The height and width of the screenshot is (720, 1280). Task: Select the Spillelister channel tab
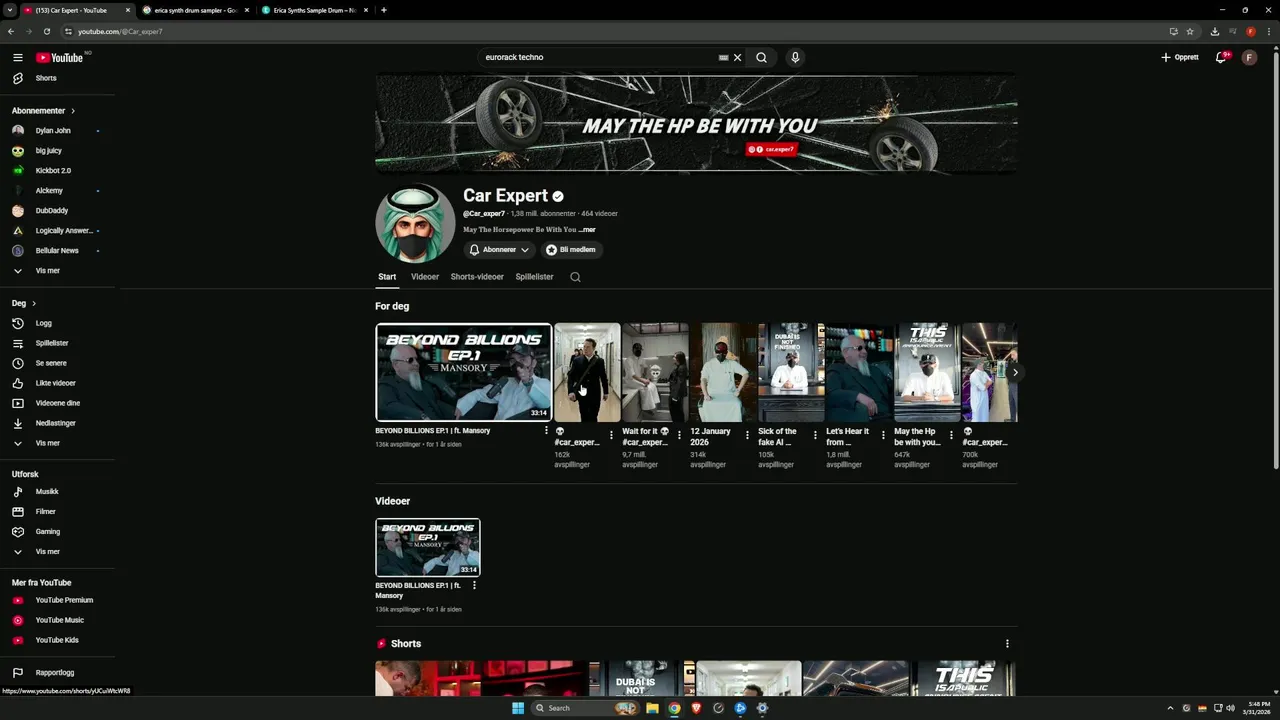point(534,277)
